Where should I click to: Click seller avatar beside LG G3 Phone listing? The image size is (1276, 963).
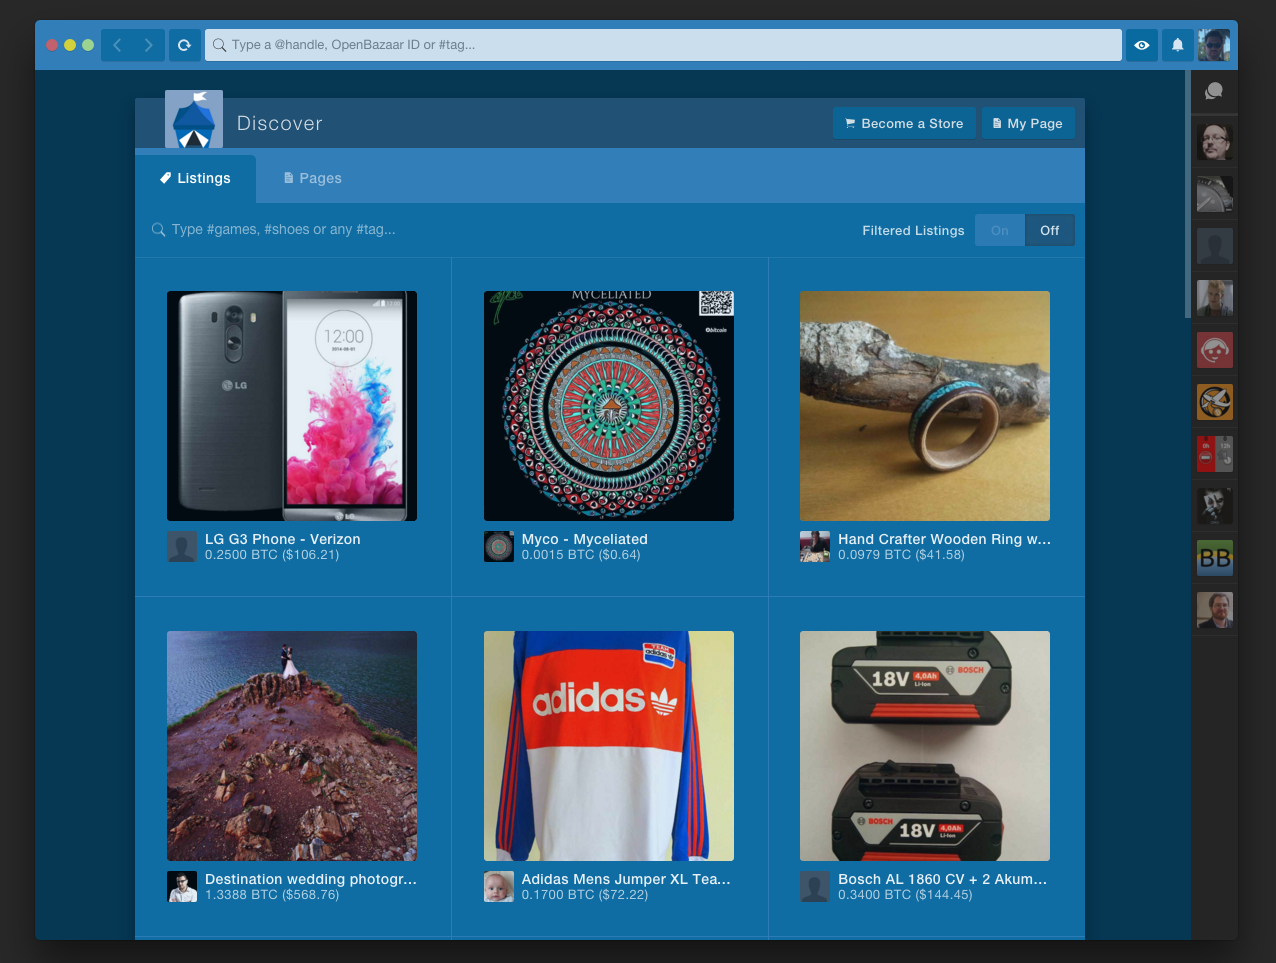click(182, 547)
